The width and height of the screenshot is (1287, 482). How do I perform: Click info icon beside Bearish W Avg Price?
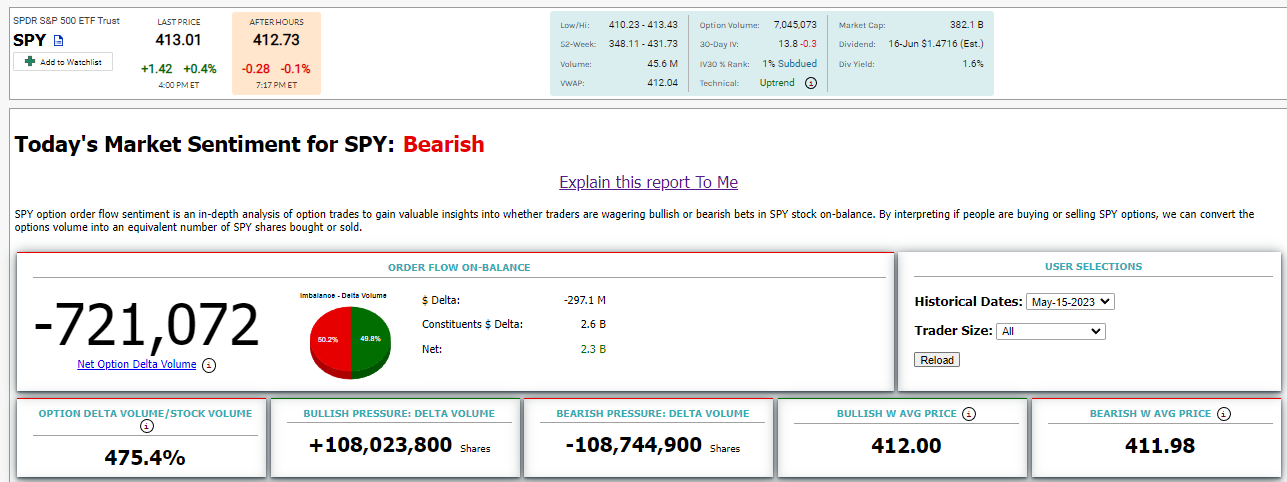pyautogui.click(x=1224, y=413)
